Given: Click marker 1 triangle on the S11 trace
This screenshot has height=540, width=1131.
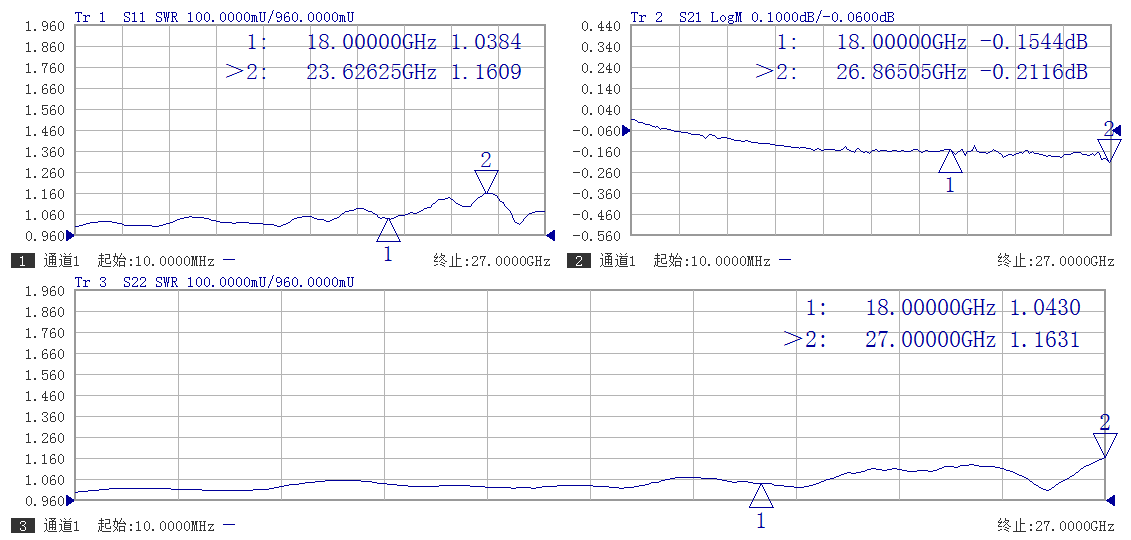Looking at the screenshot, I should (x=388, y=231).
